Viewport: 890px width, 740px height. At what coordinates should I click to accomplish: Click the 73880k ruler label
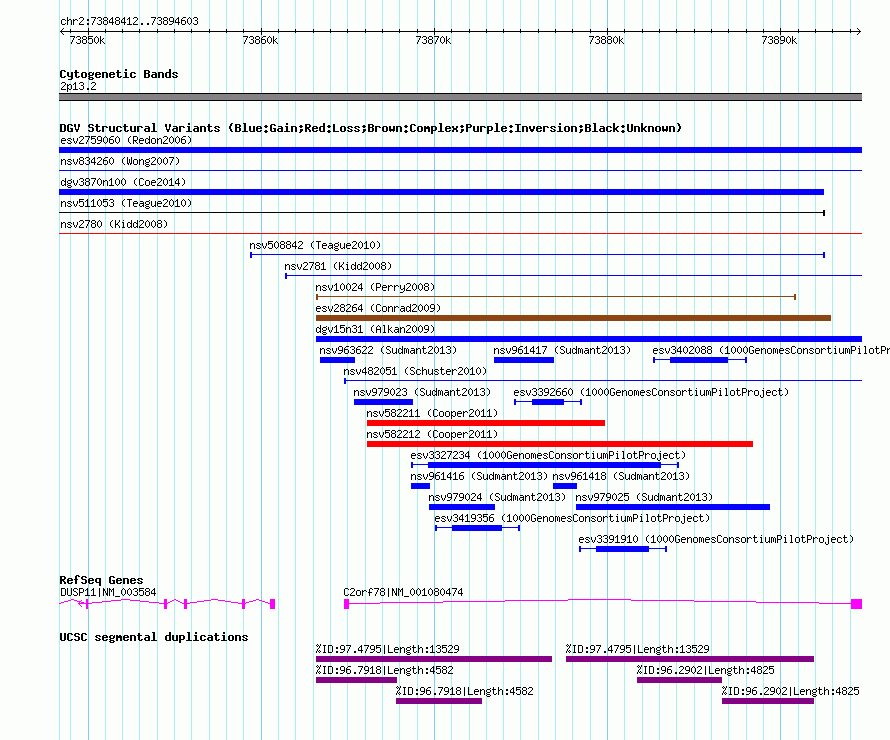[x=606, y=40]
